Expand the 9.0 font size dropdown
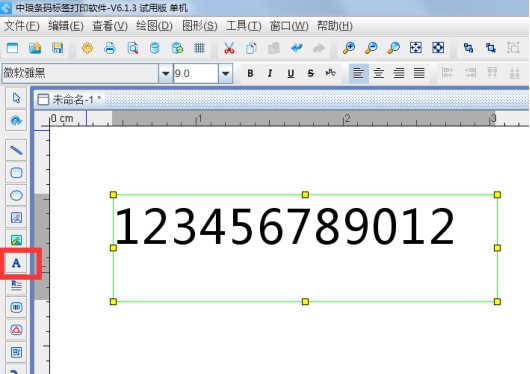 pos(225,73)
